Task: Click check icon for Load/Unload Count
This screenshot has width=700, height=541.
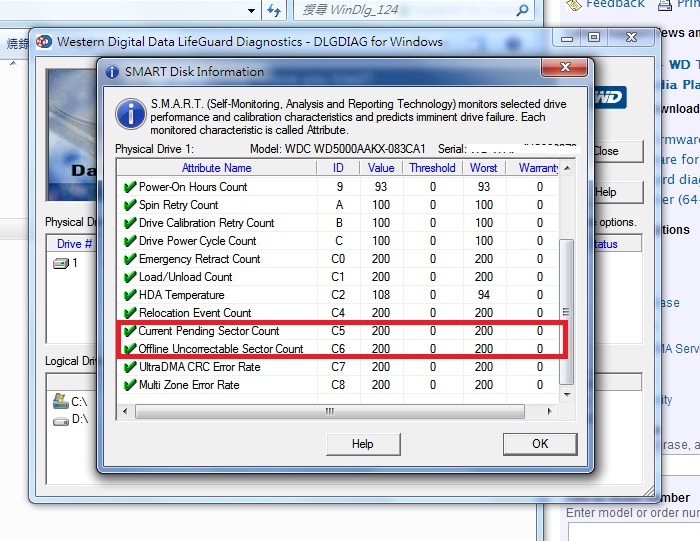Action: click(129, 277)
